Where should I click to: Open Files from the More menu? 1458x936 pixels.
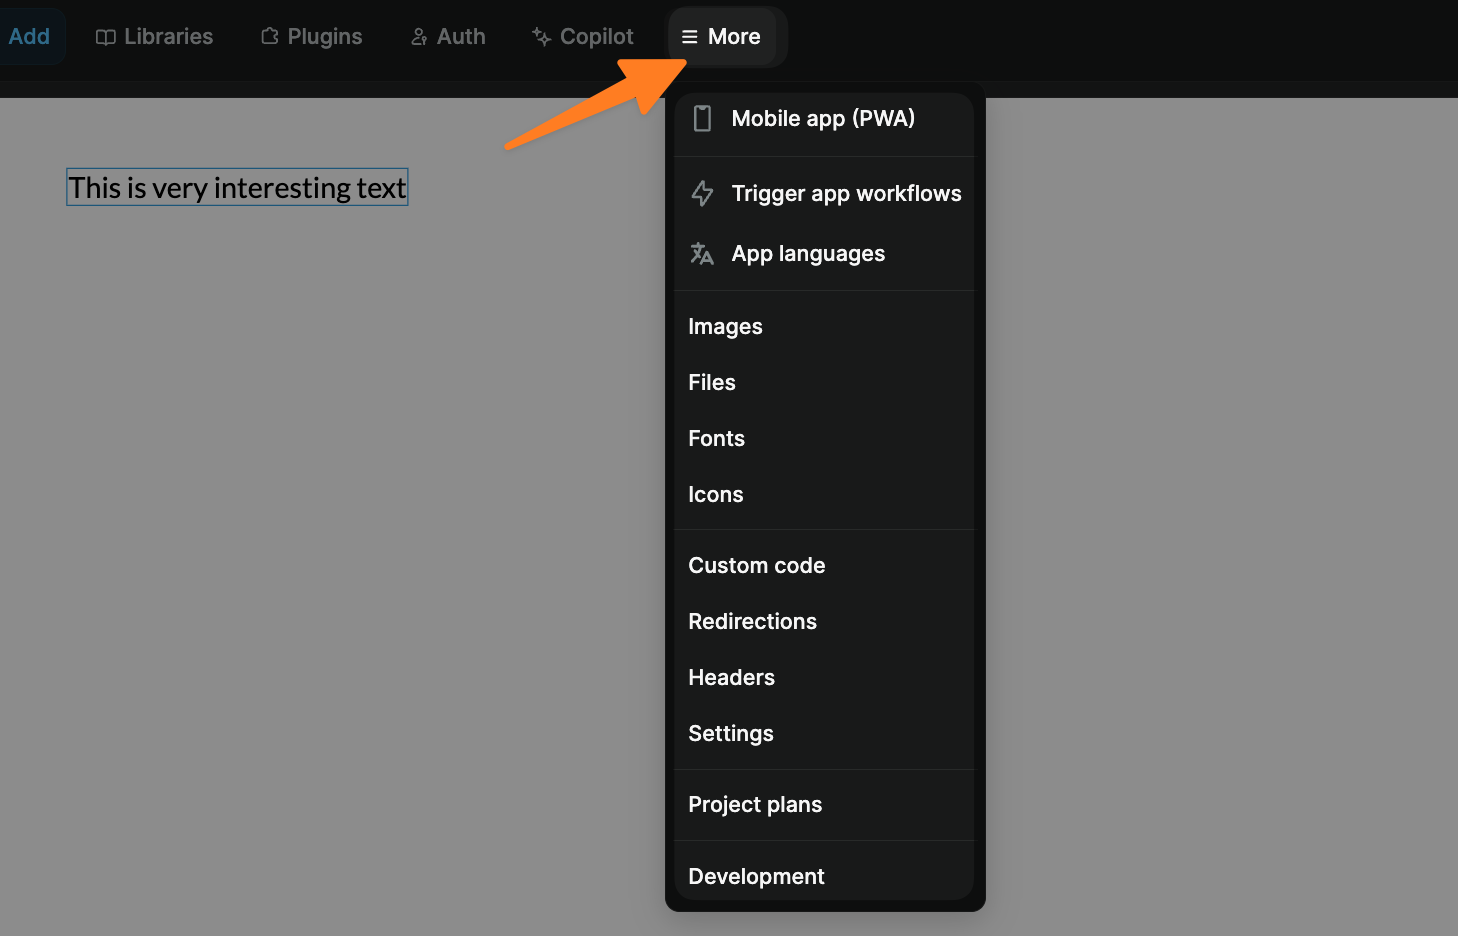click(x=711, y=382)
